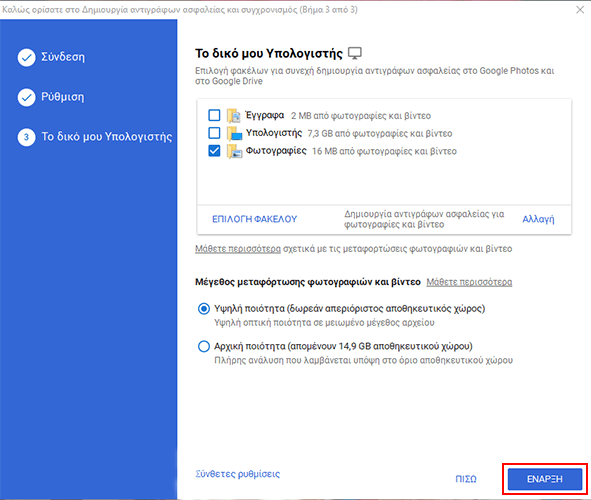Click the step 3 circle icon
This screenshot has width=591, height=500.
coord(26,137)
